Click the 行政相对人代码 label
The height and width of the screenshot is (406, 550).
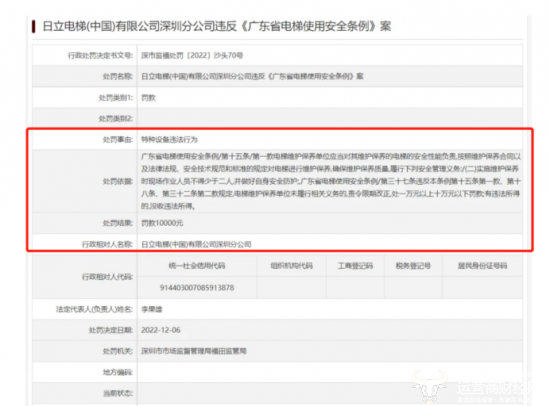(x=107, y=277)
